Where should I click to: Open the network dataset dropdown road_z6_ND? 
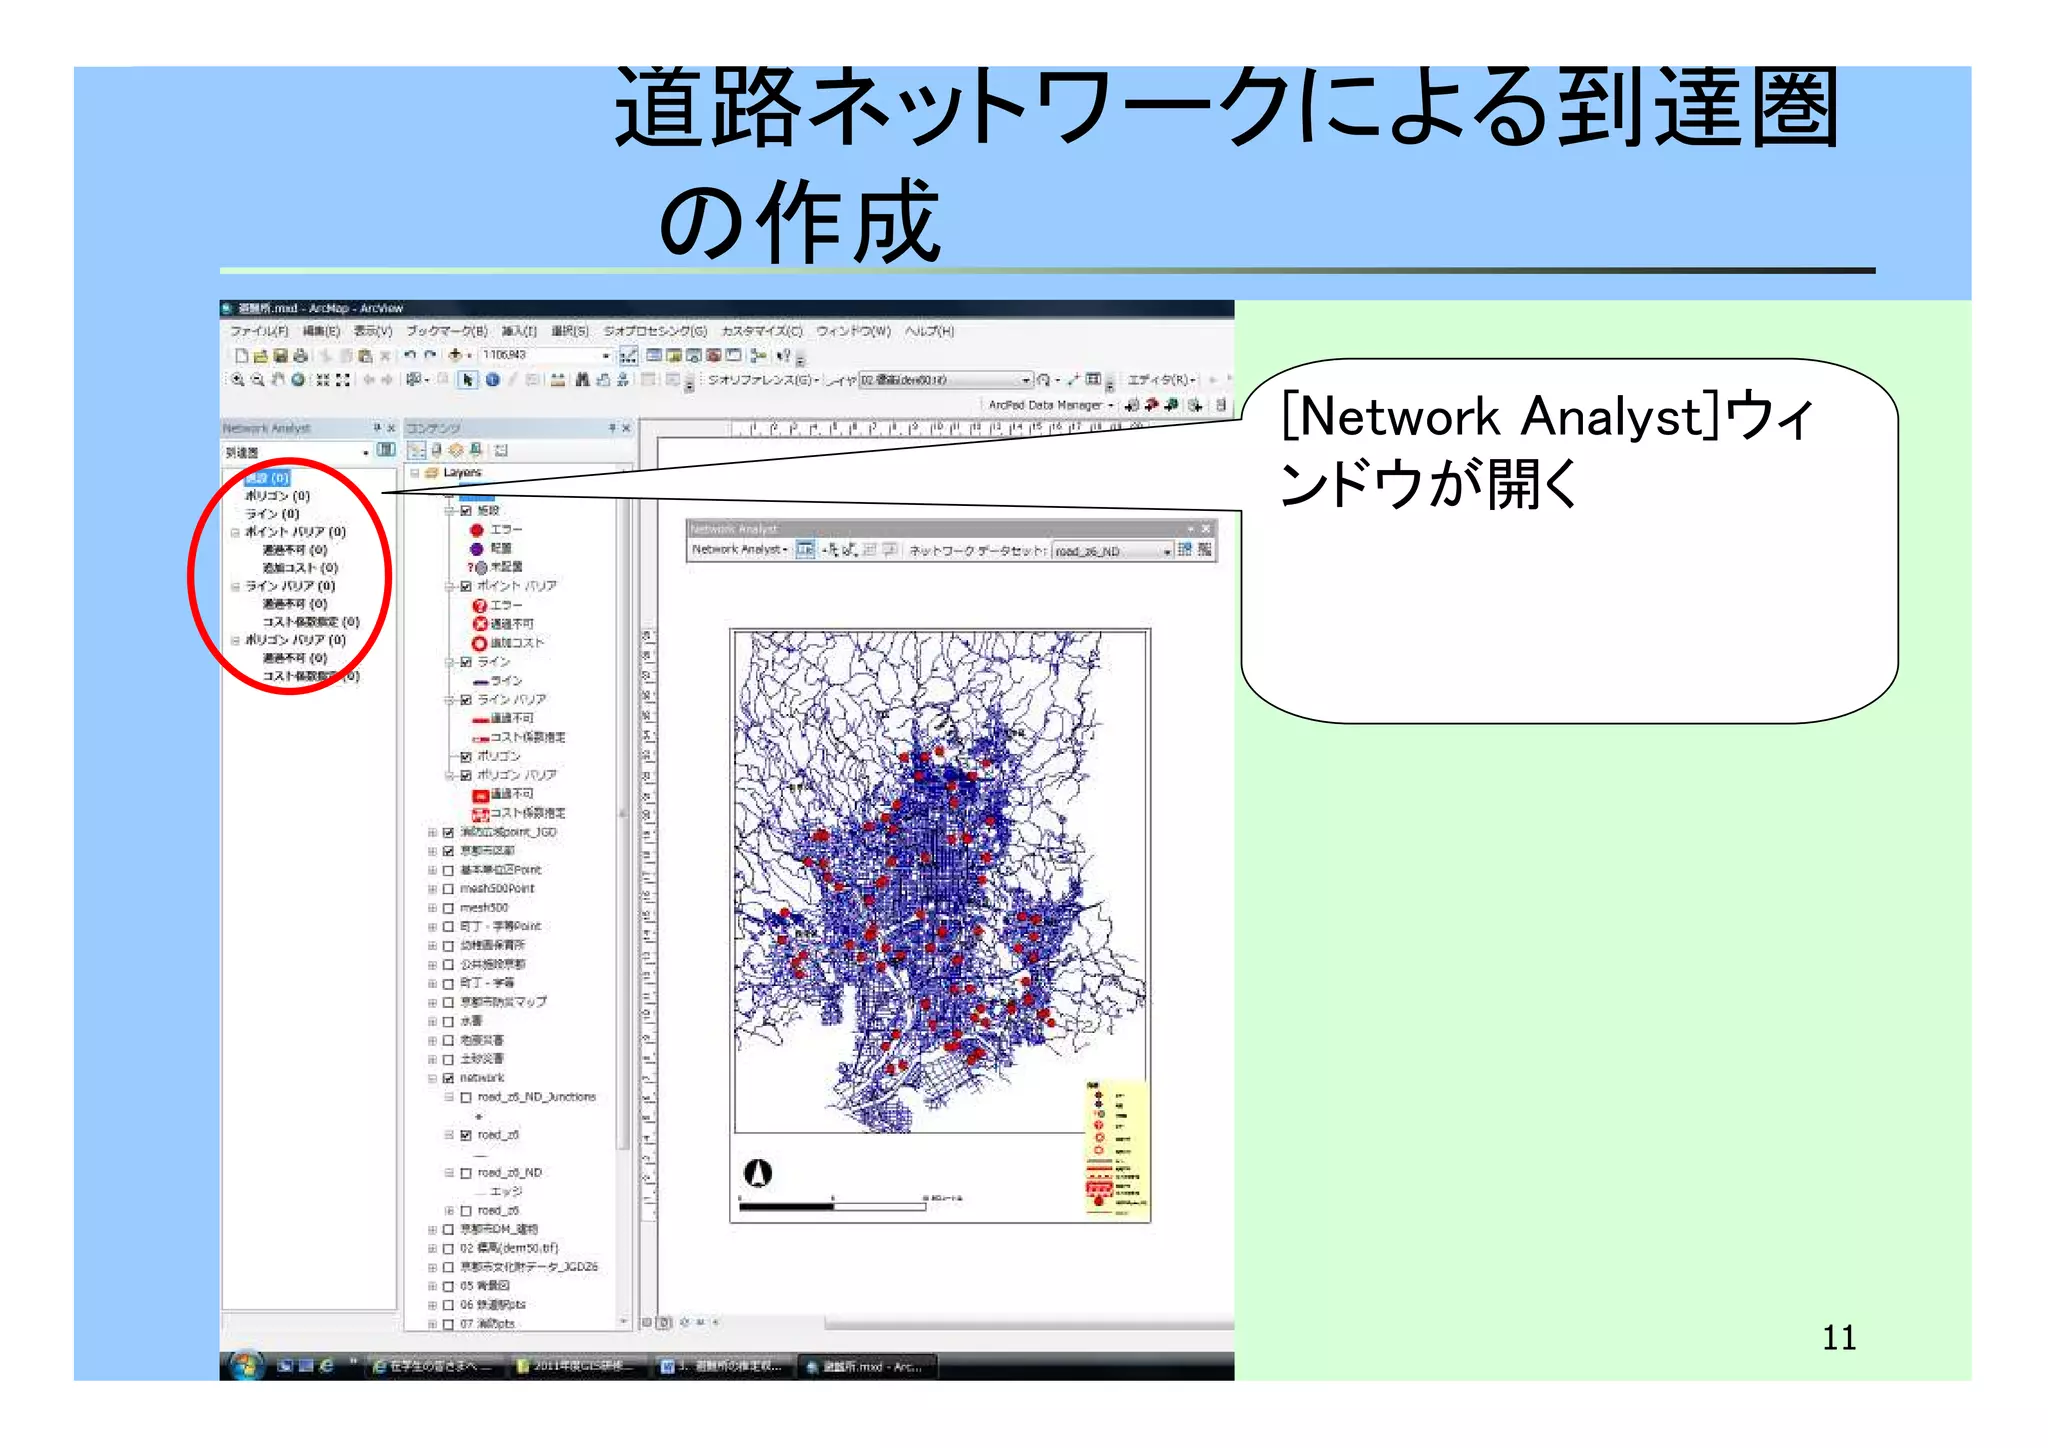click(1167, 551)
